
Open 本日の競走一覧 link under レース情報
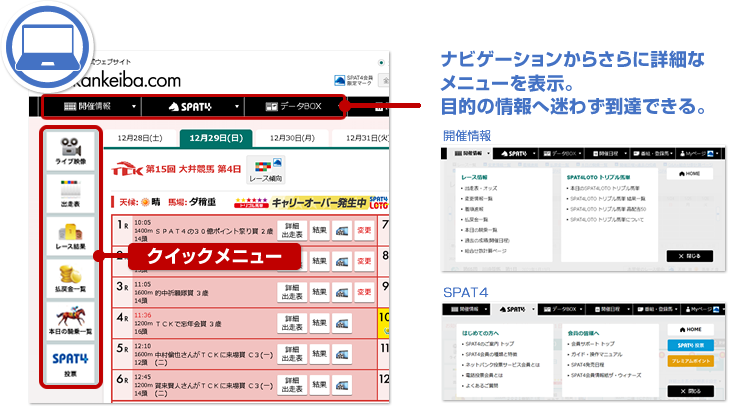[x=480, y=230]
